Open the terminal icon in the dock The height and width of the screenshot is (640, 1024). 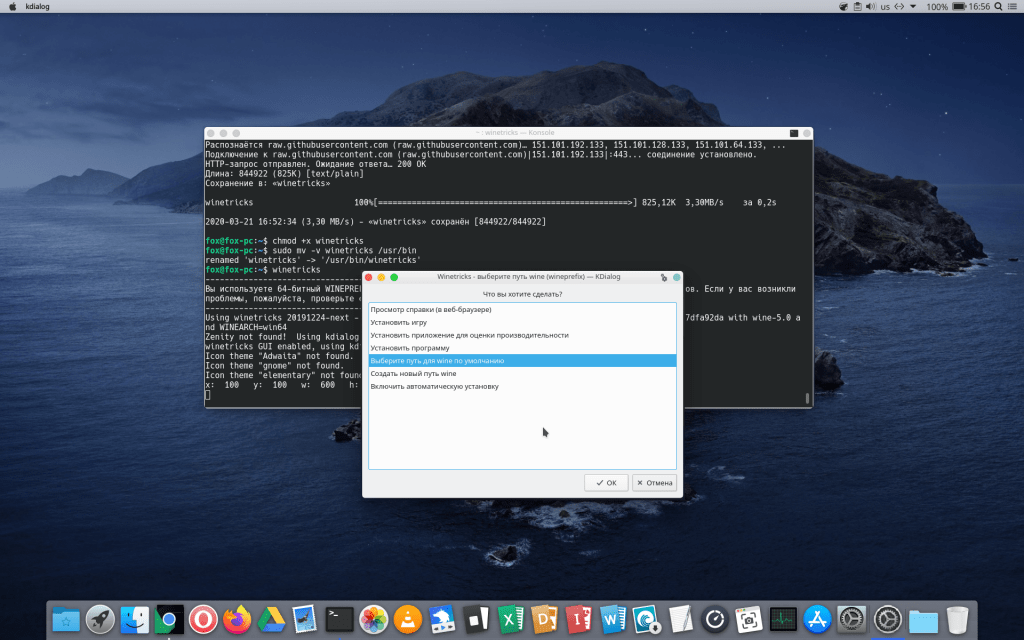(340, 619)
